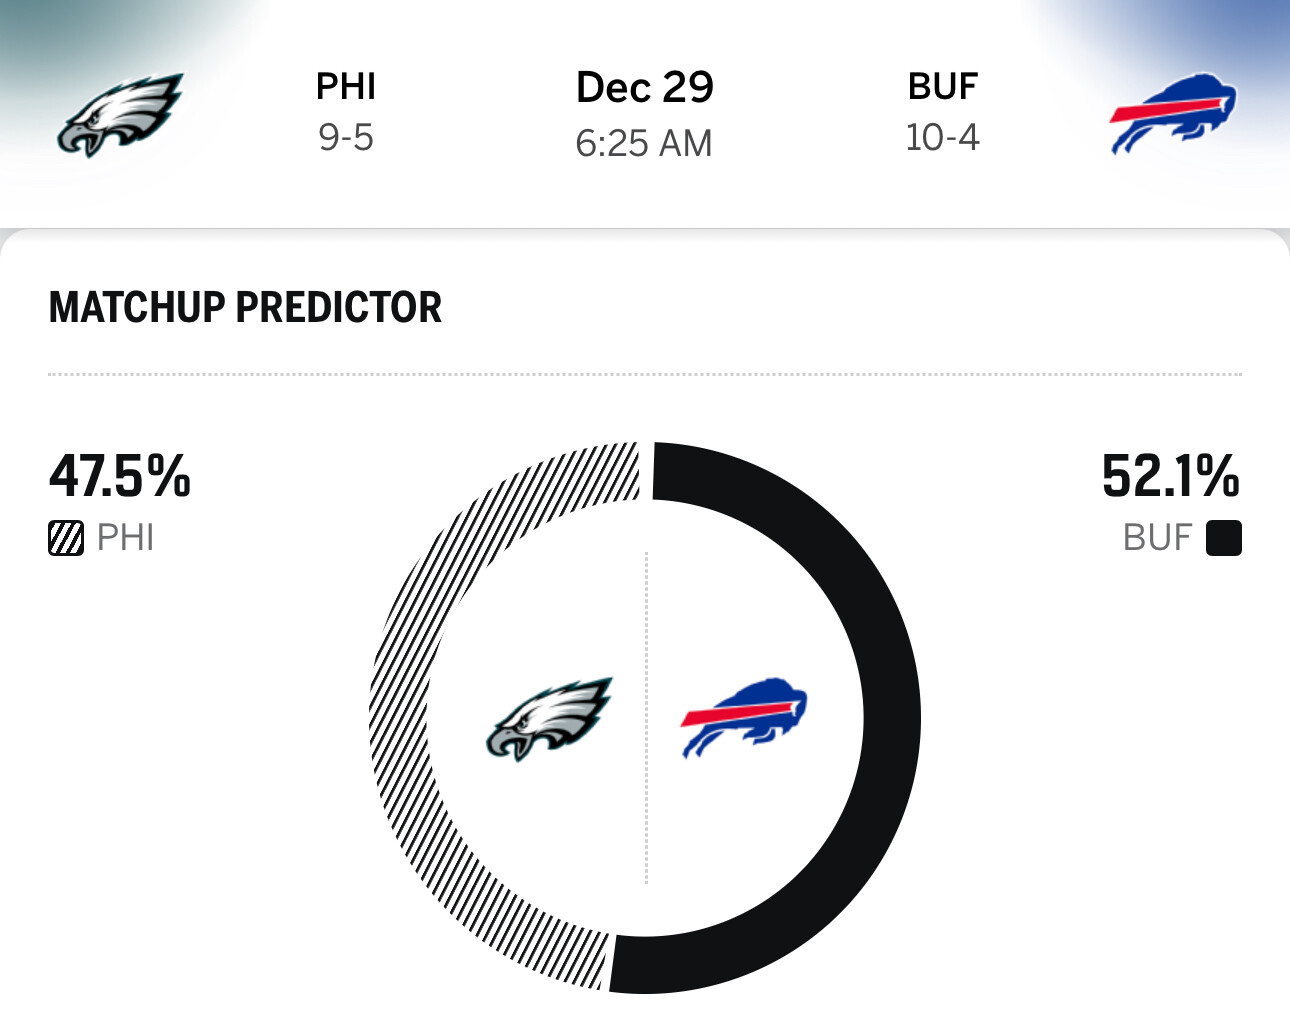
Task: Click the PHI label in the chart legend
Action: [x=125, y=538]
